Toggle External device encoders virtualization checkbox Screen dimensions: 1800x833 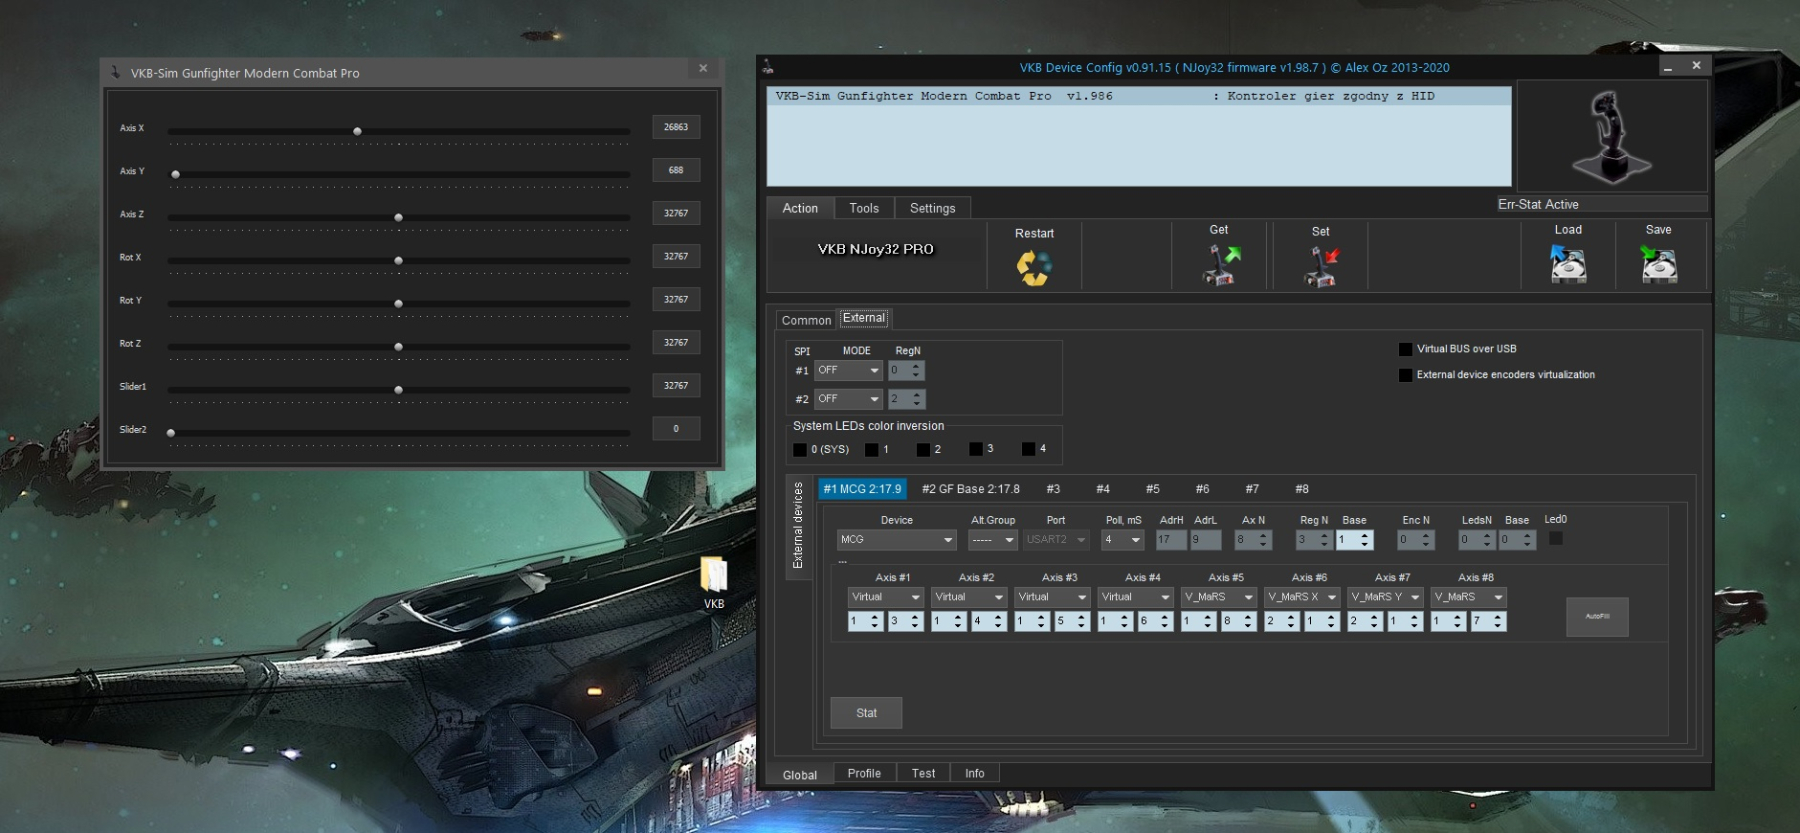click(x=1405, y=375)
